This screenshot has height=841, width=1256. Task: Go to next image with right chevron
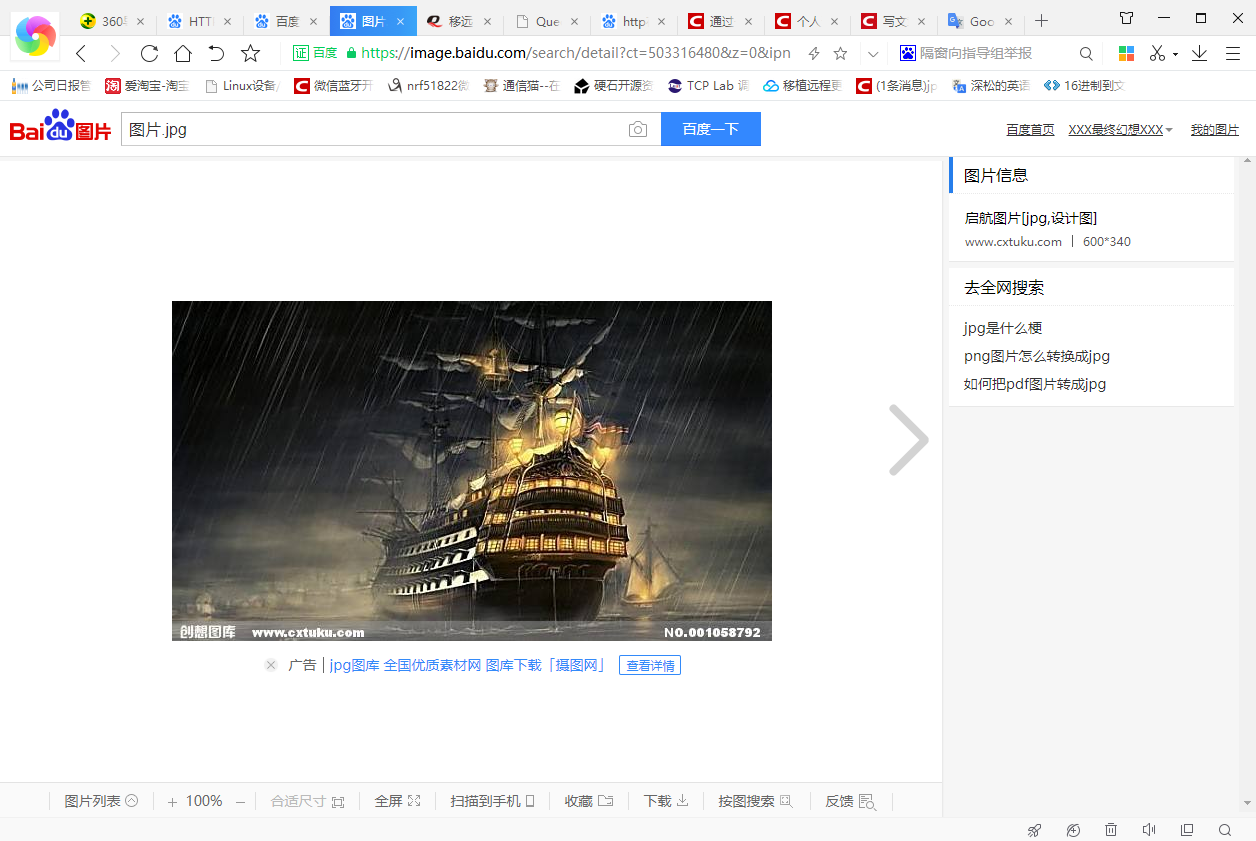click(909, 440)
